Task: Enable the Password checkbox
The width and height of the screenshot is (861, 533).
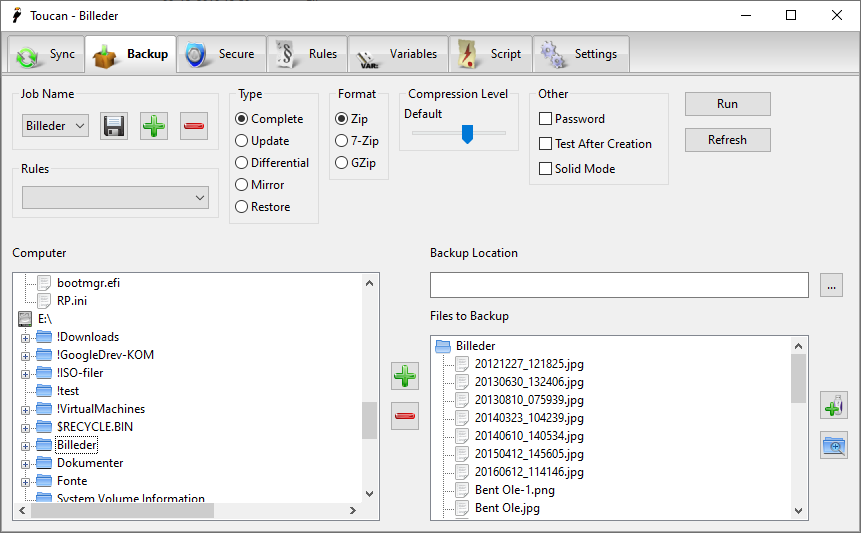Action: click(546, 119)
